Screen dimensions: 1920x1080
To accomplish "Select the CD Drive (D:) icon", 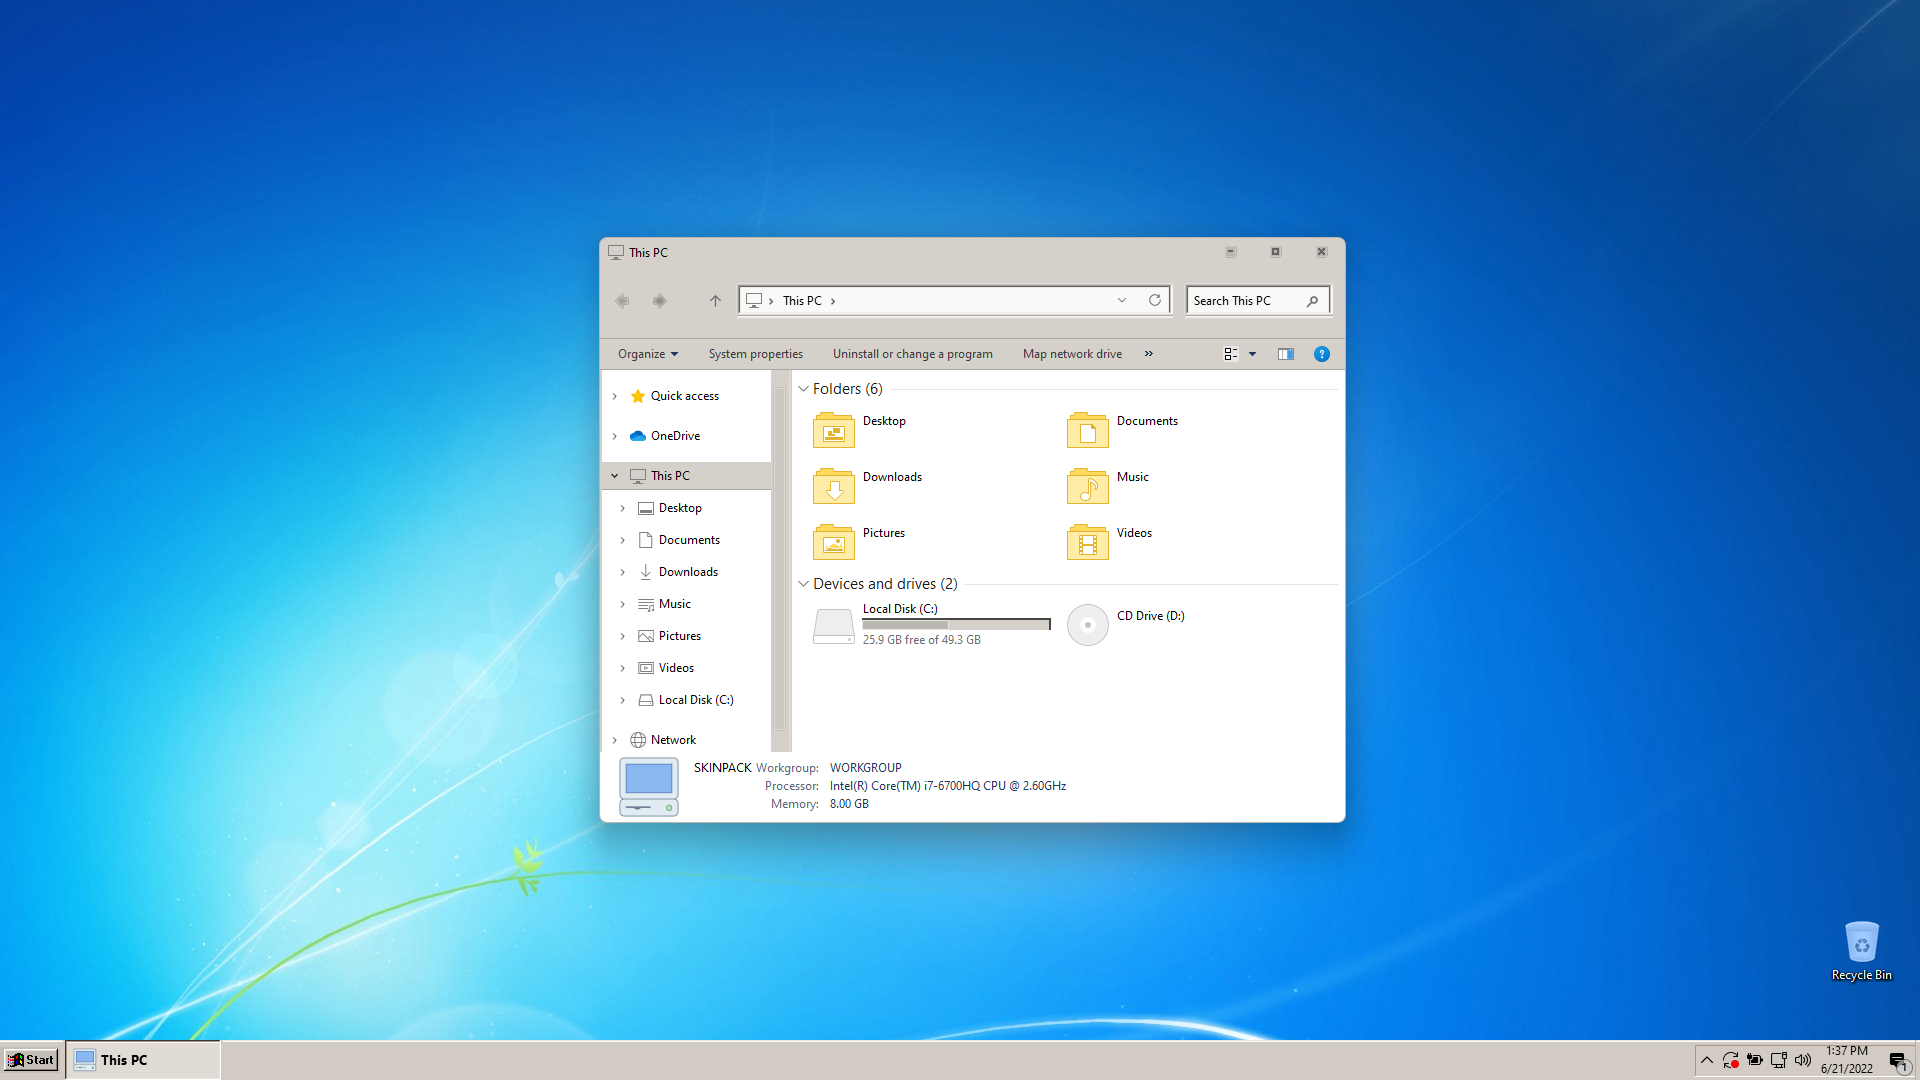I will 1088,625.
